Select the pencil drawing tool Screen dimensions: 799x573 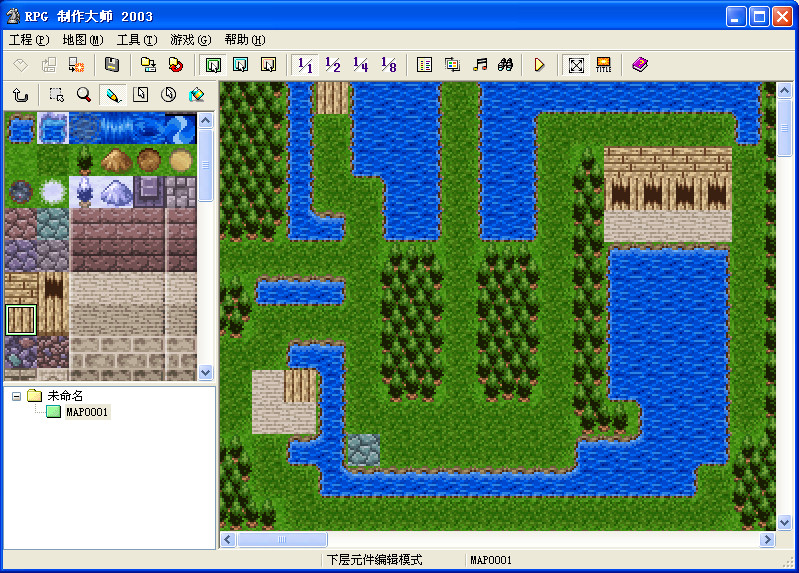coord(113,95)
